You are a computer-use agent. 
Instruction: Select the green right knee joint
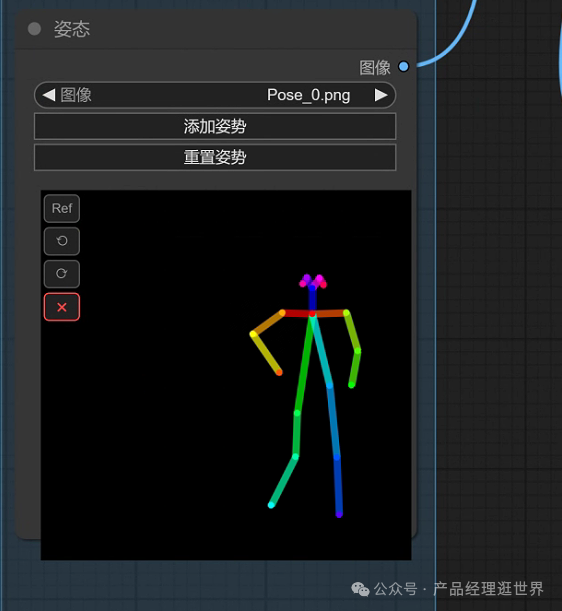click(295, 456)
